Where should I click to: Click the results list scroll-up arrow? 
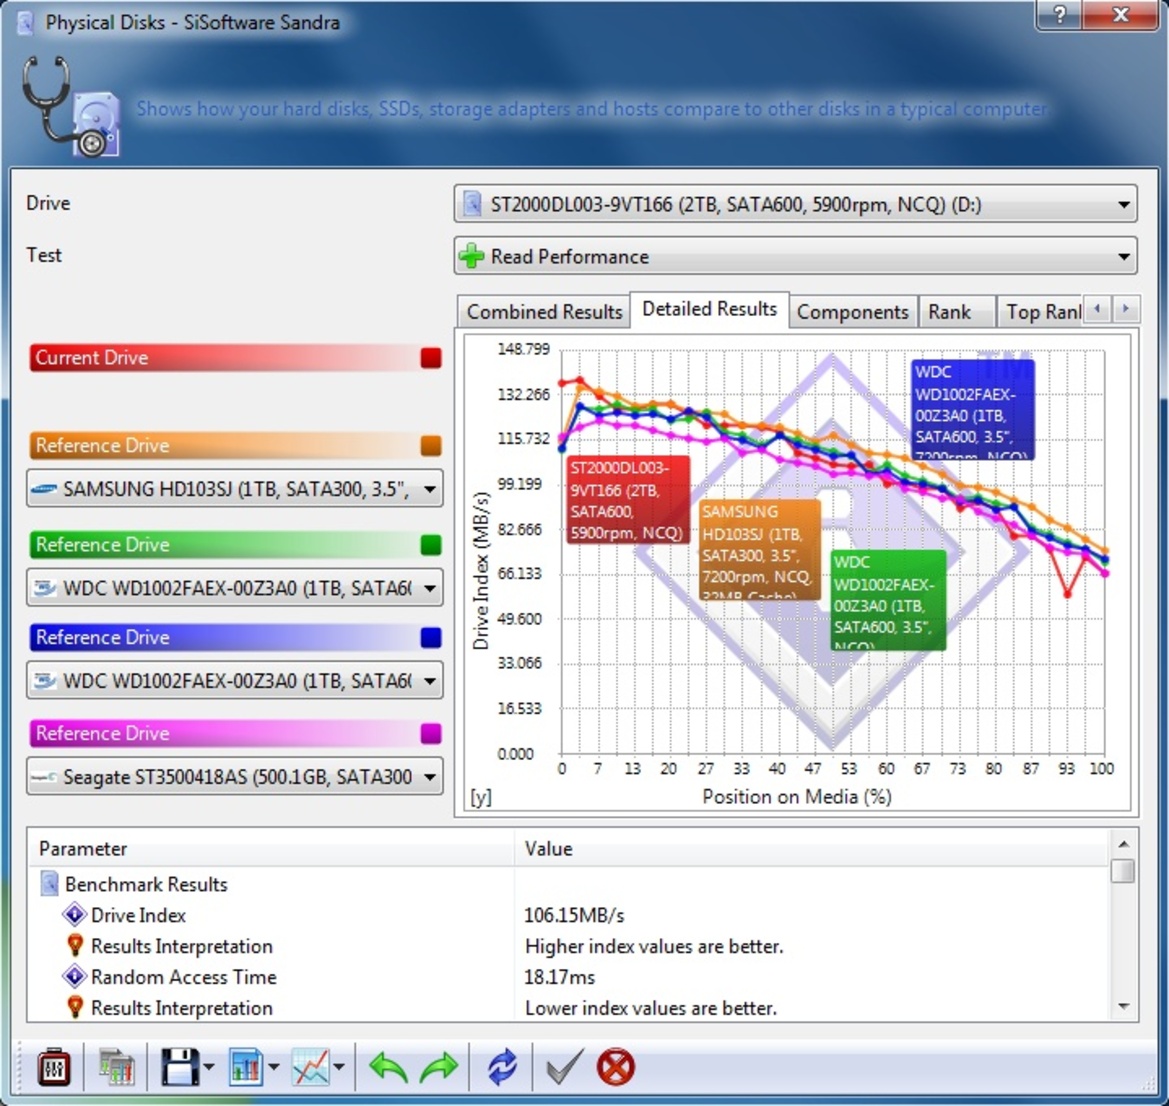(x=1124, y=844)
